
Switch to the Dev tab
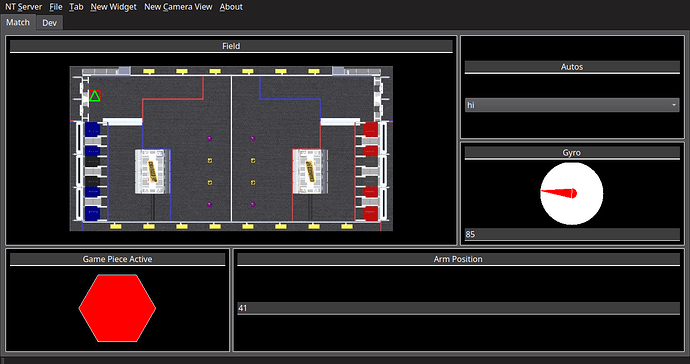pyautogui.click(x=49, y=23)
